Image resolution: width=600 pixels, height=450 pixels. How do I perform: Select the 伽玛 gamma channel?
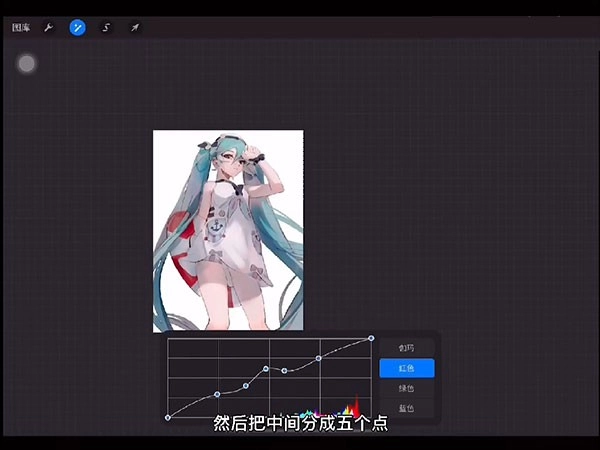(406, 348)
